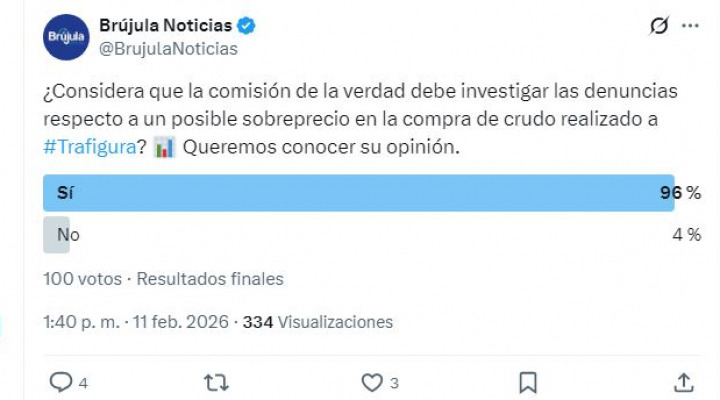This screenshot has height=400, width=720.
Task: Bookmark this post
Action: click(x=528, y=381)
